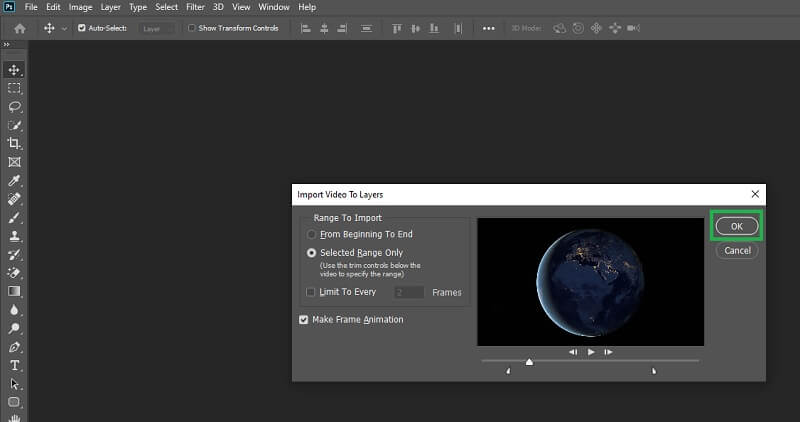Enable Limit To Every checkbox
This screenshot has height=422, width=800.
click(x=310, y=292)
